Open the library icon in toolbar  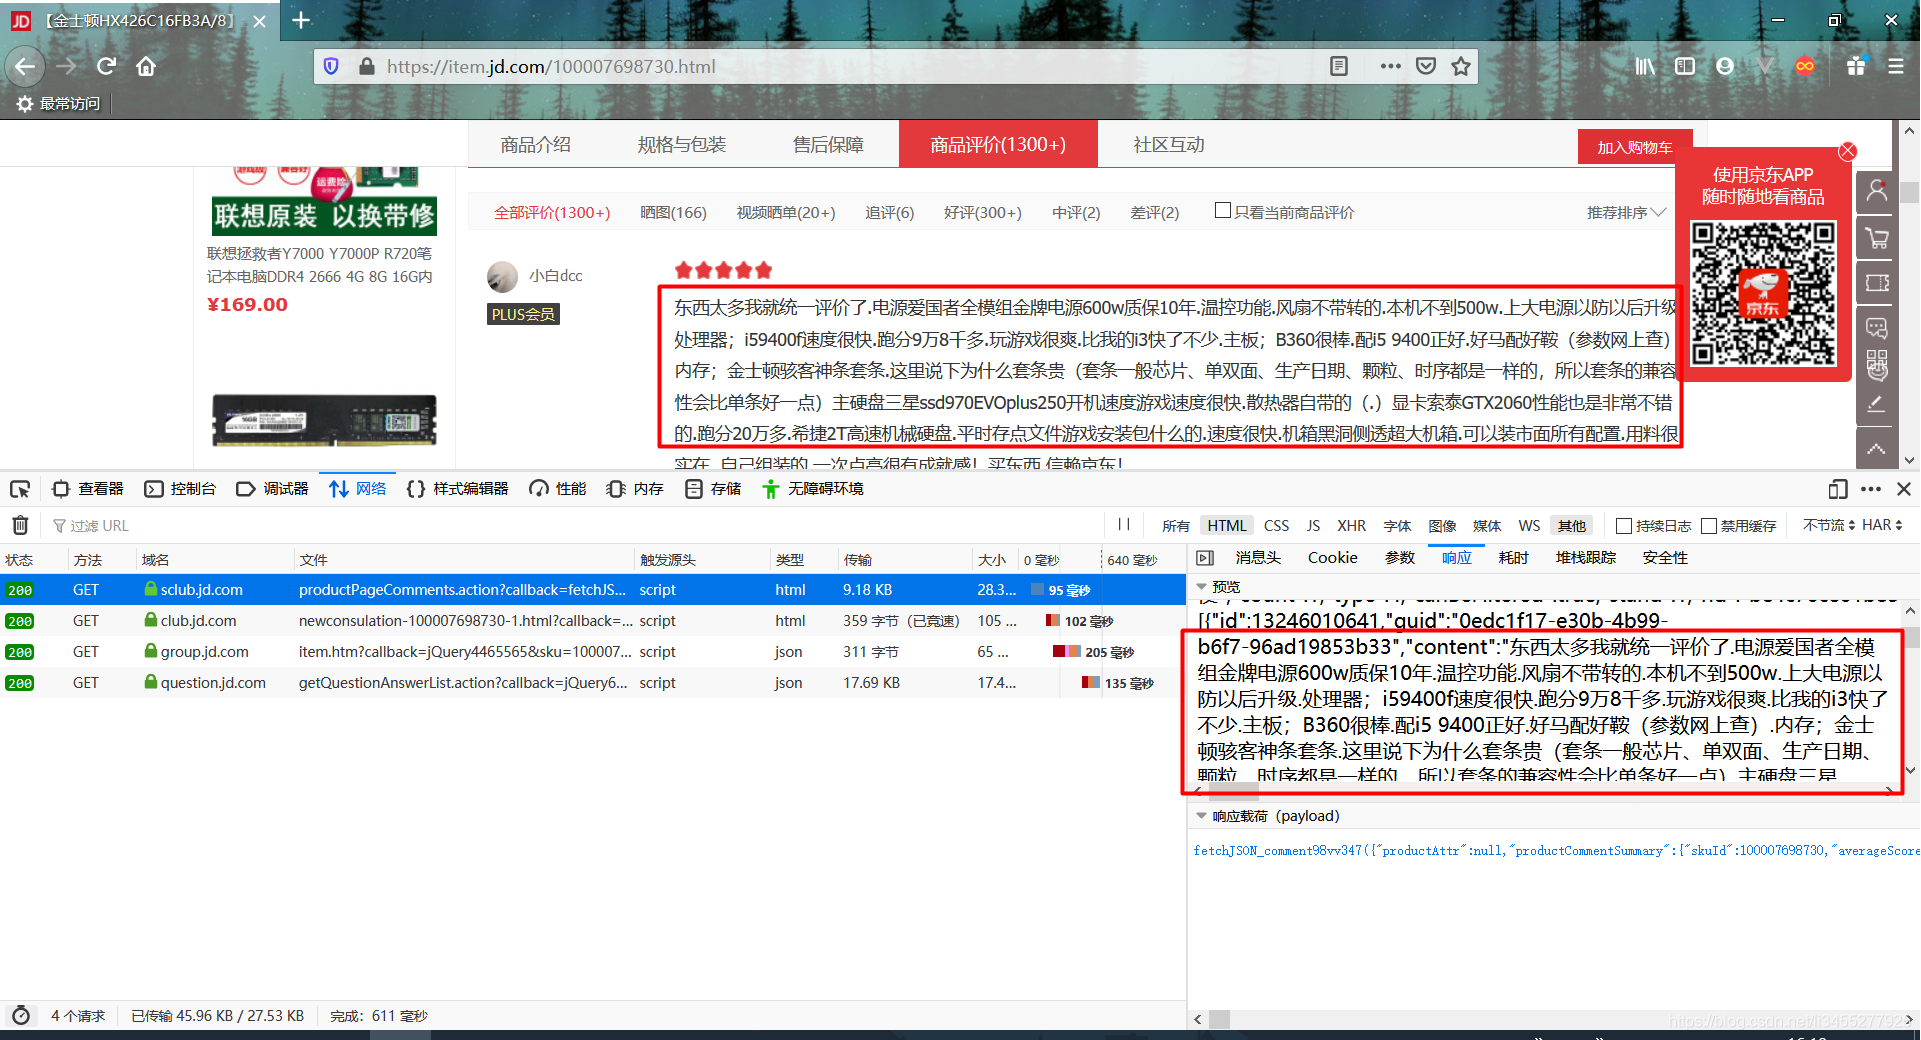(x=1645, y=66)
